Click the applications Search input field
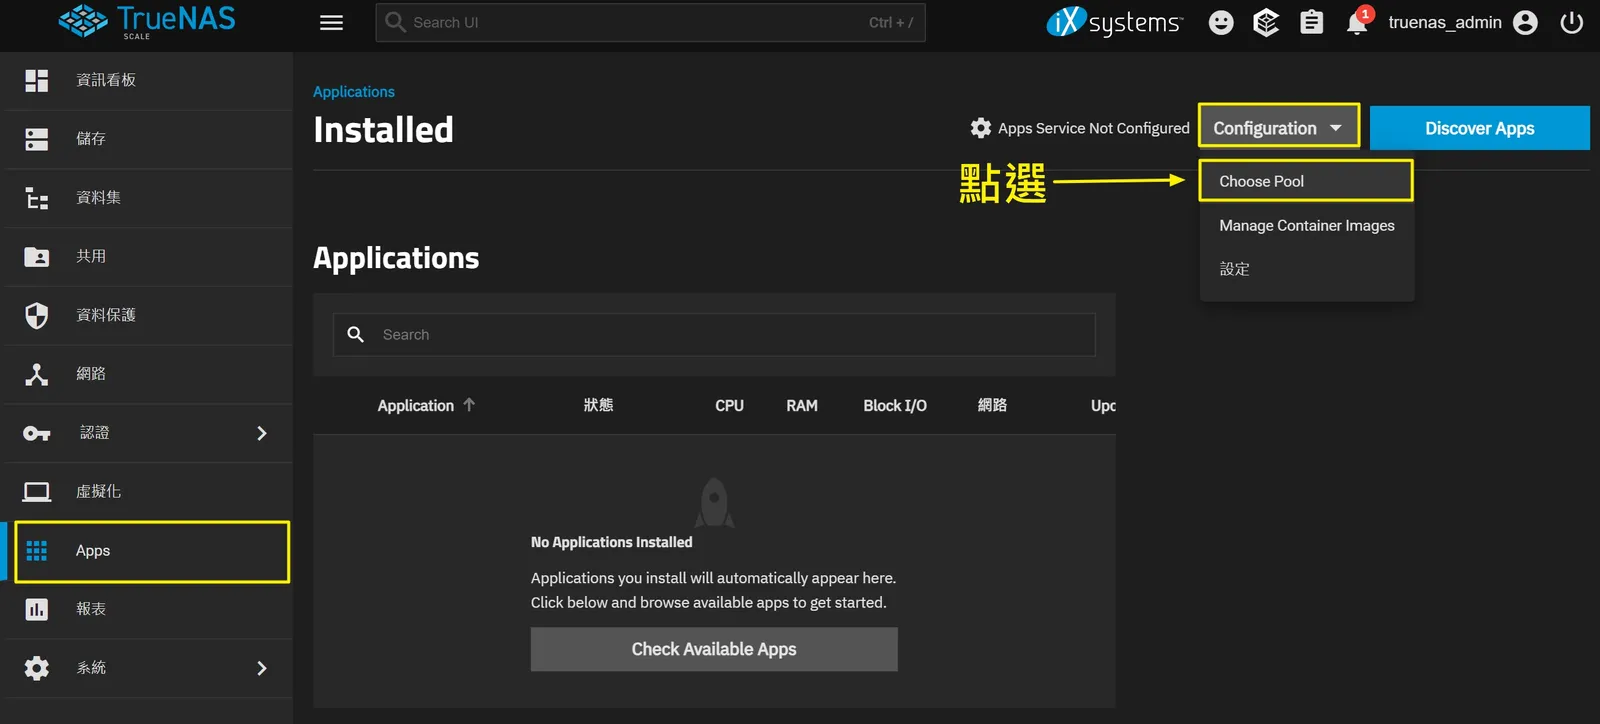This screenshot has height=724, width=1600. click(x=714, y=335)
